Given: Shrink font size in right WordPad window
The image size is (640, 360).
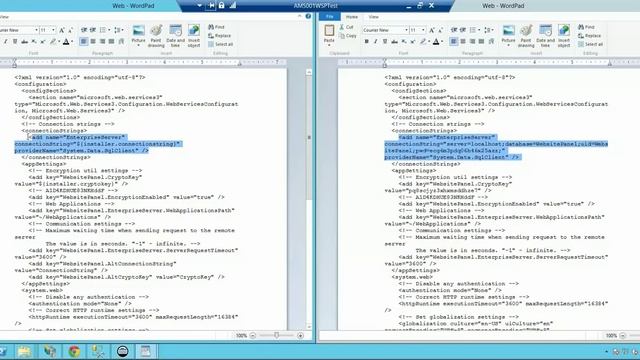Looking at the screenshot, I should coord(440,30).
